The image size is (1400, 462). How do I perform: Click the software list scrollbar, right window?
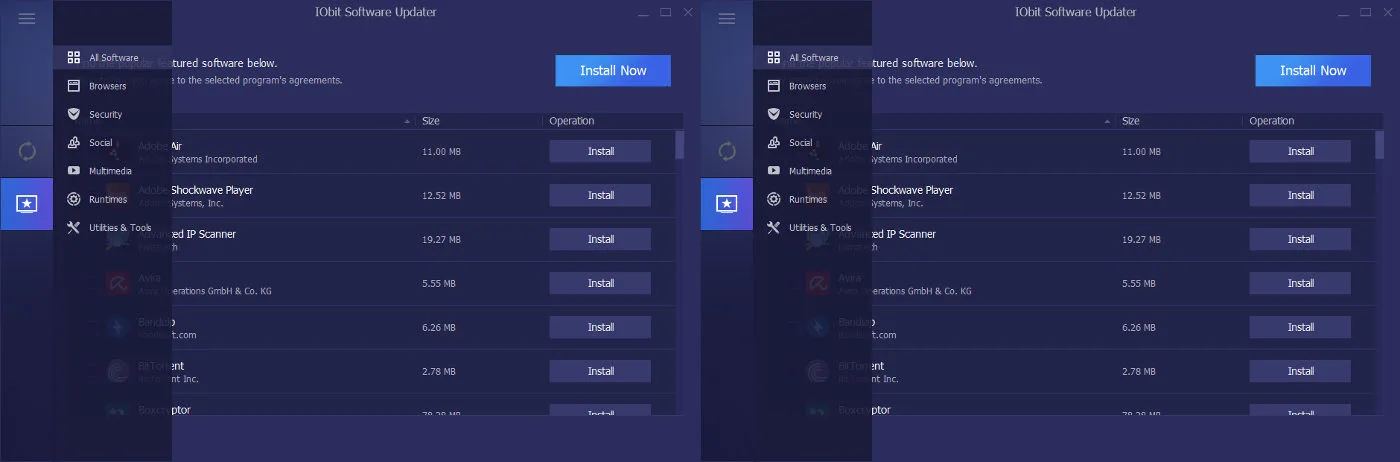pyautogui.click(x=1380, y=144)
